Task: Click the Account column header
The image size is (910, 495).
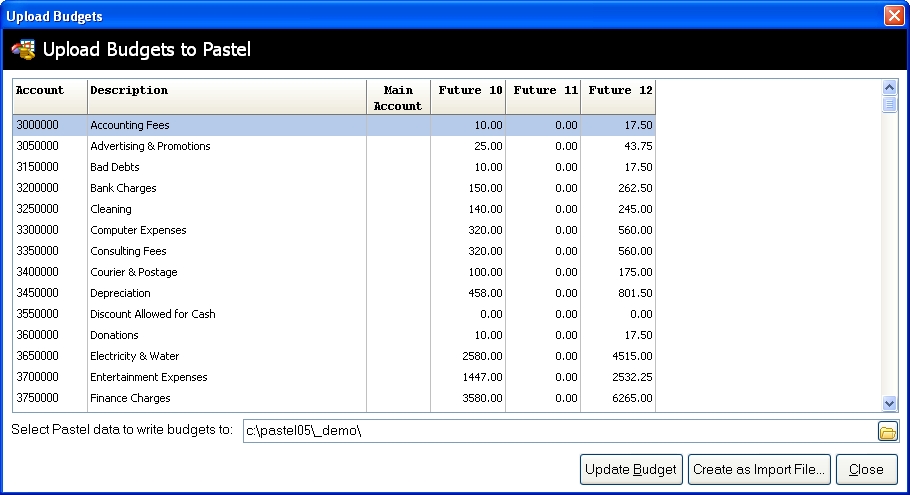Action: pyautogui.click(x=50, y=97)
